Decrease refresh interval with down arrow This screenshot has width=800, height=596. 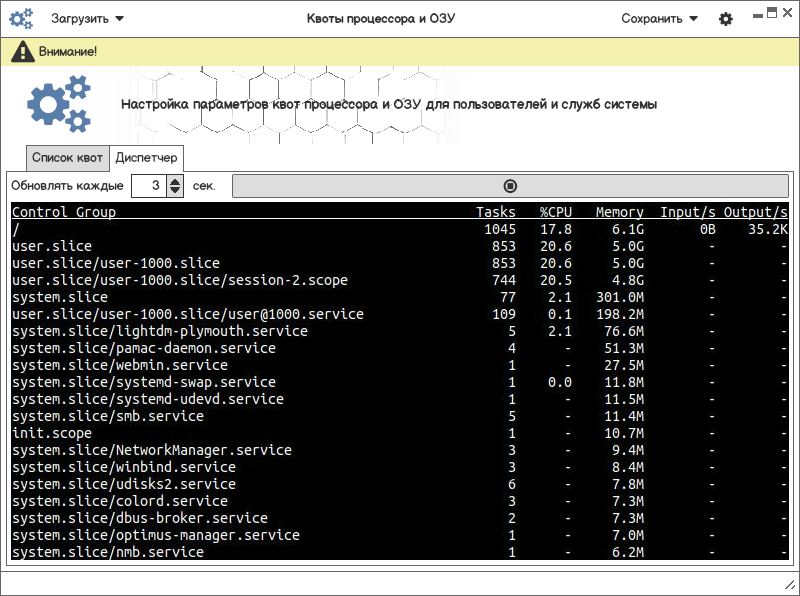tap(175, 191)
